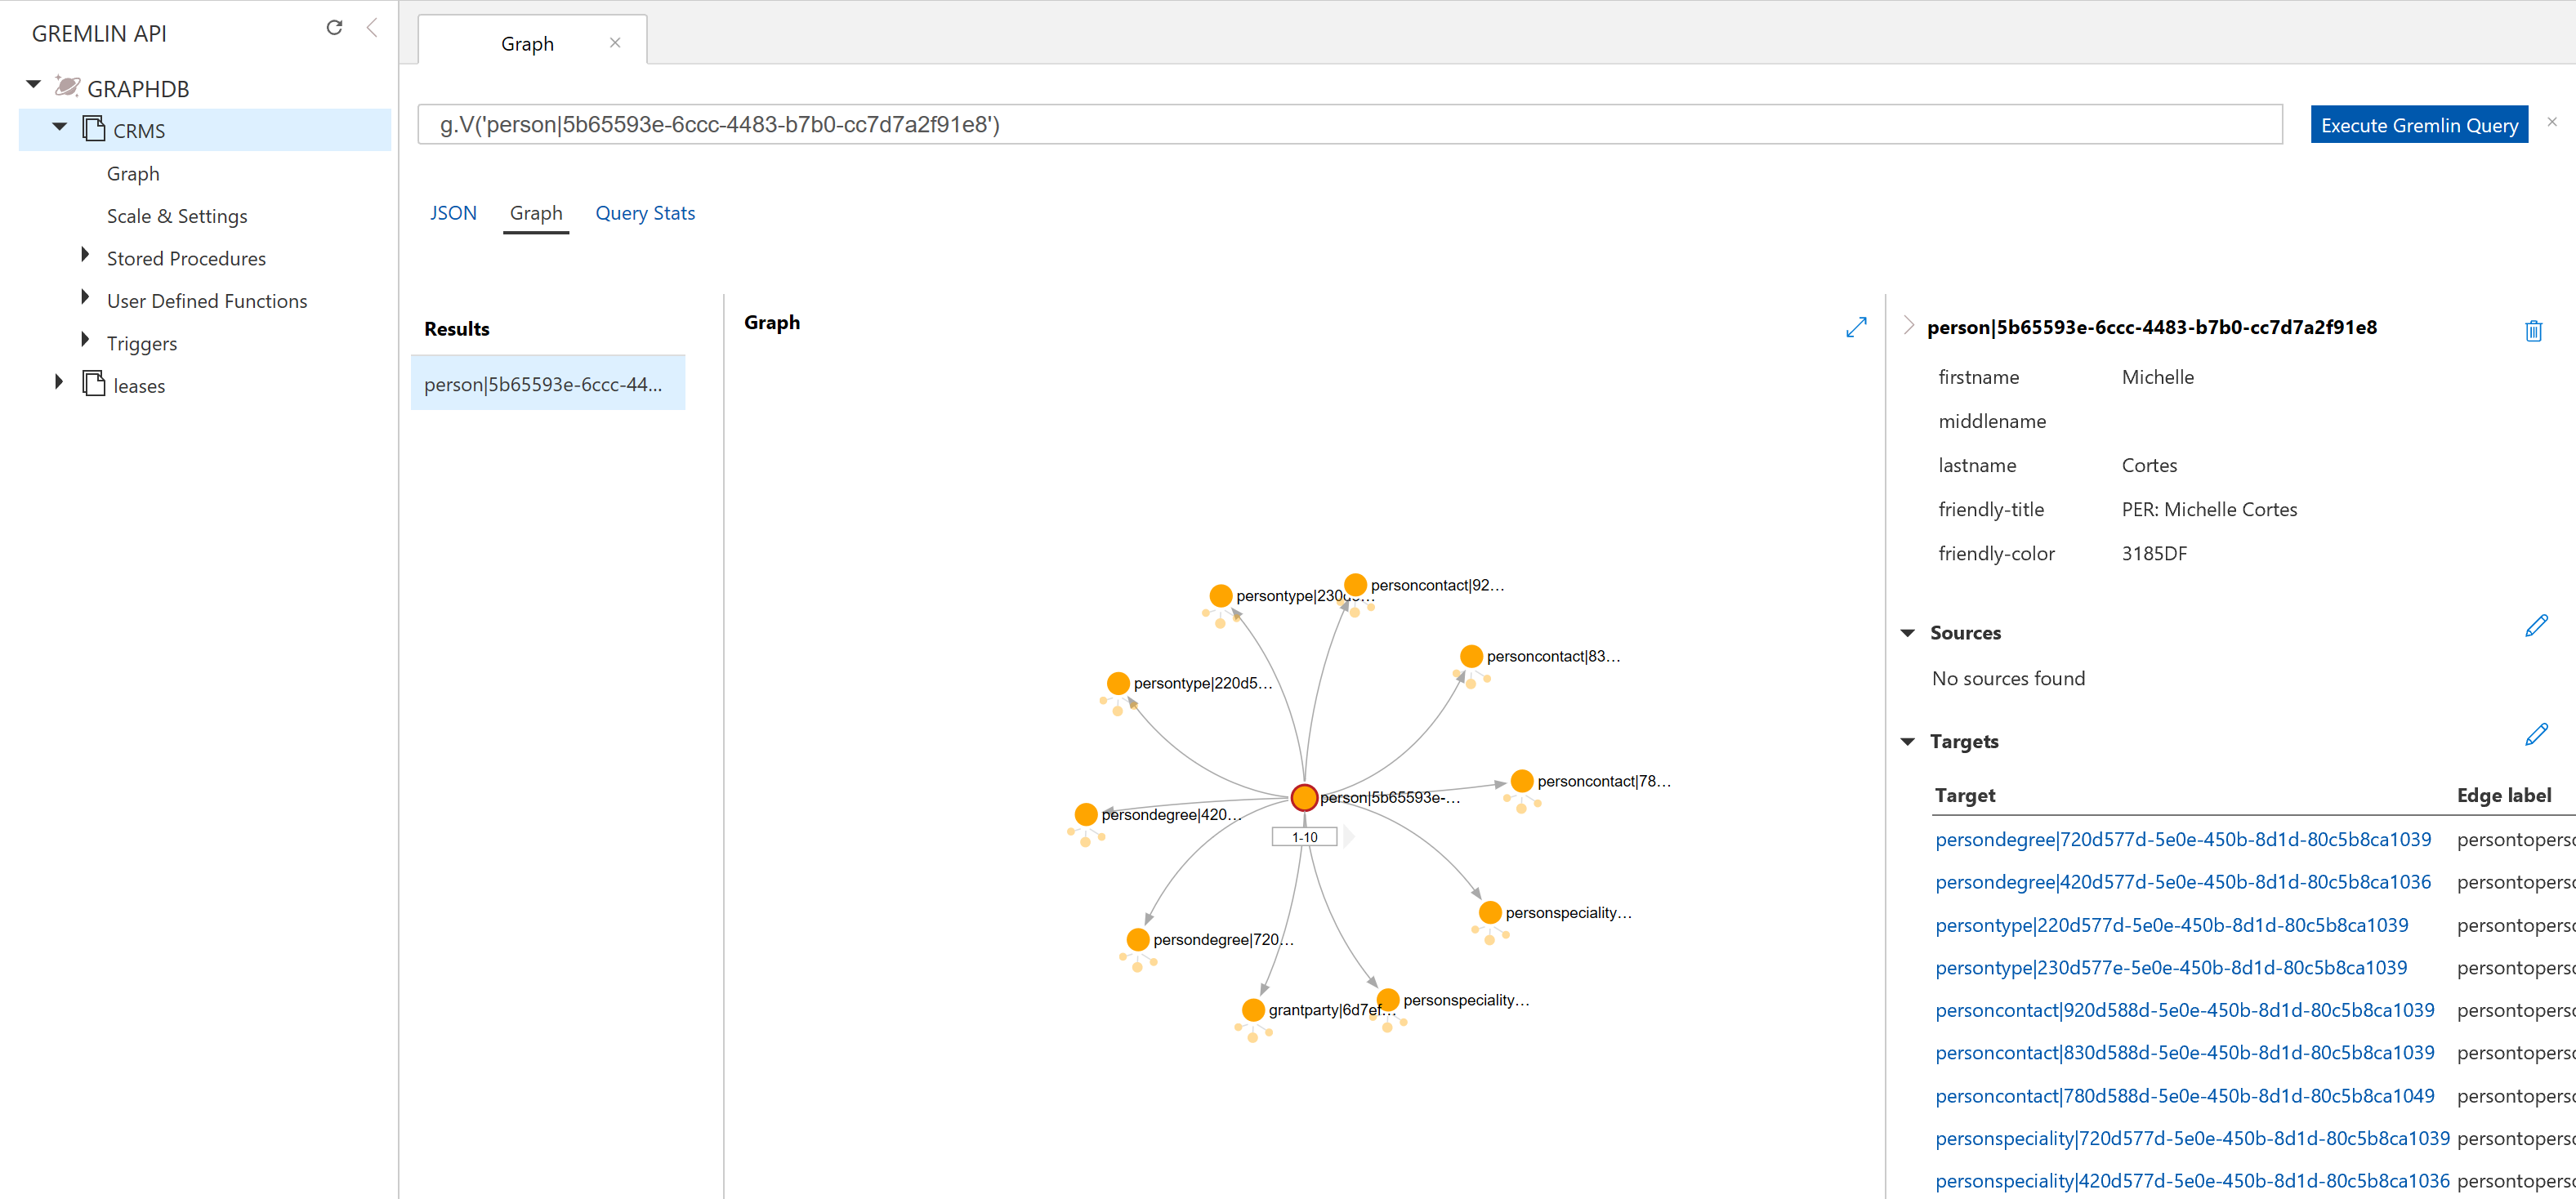The height and width of the screenshot is (1199, 2576).
Task: Expand the graph view to full screen
Action: pyautogui.click(x=1856, y=327)
